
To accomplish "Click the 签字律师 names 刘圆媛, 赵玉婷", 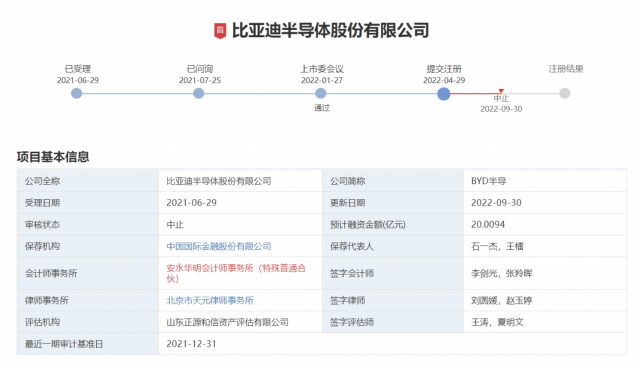I will 502,301.
